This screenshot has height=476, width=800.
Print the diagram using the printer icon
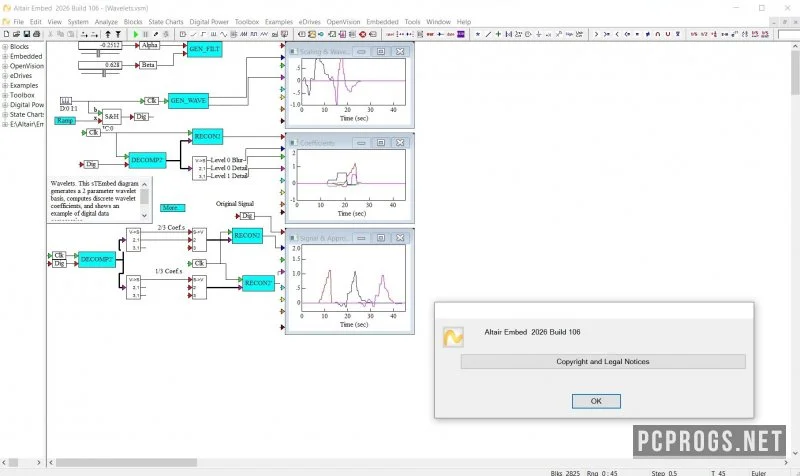(36, 34)
